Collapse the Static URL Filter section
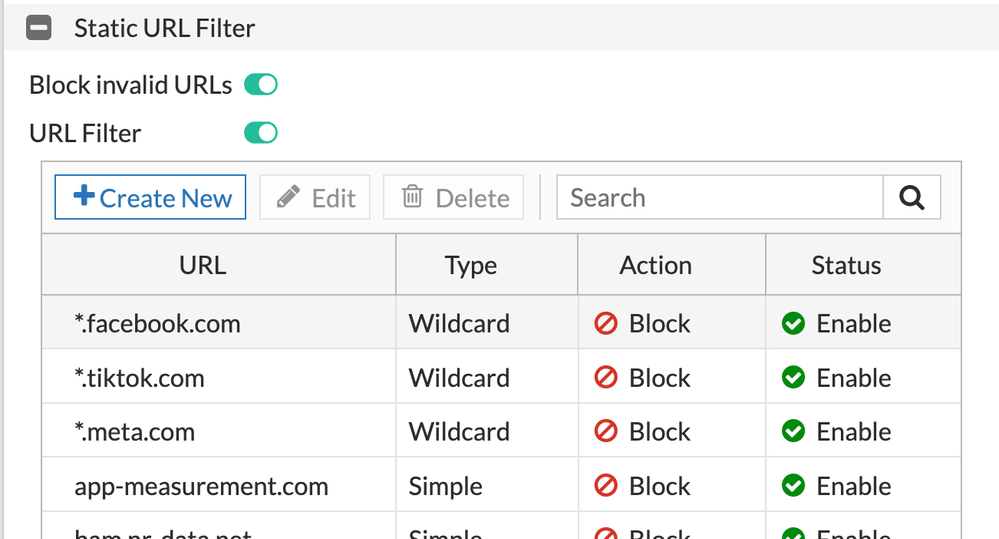Image resolution: width=999 pixels, height=539 pixels. point(39,28)
